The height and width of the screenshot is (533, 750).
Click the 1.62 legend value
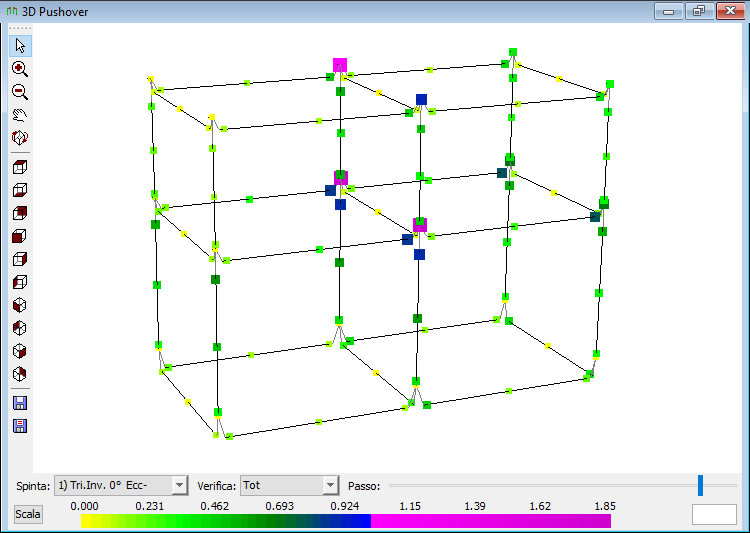(x=540, y=506)
